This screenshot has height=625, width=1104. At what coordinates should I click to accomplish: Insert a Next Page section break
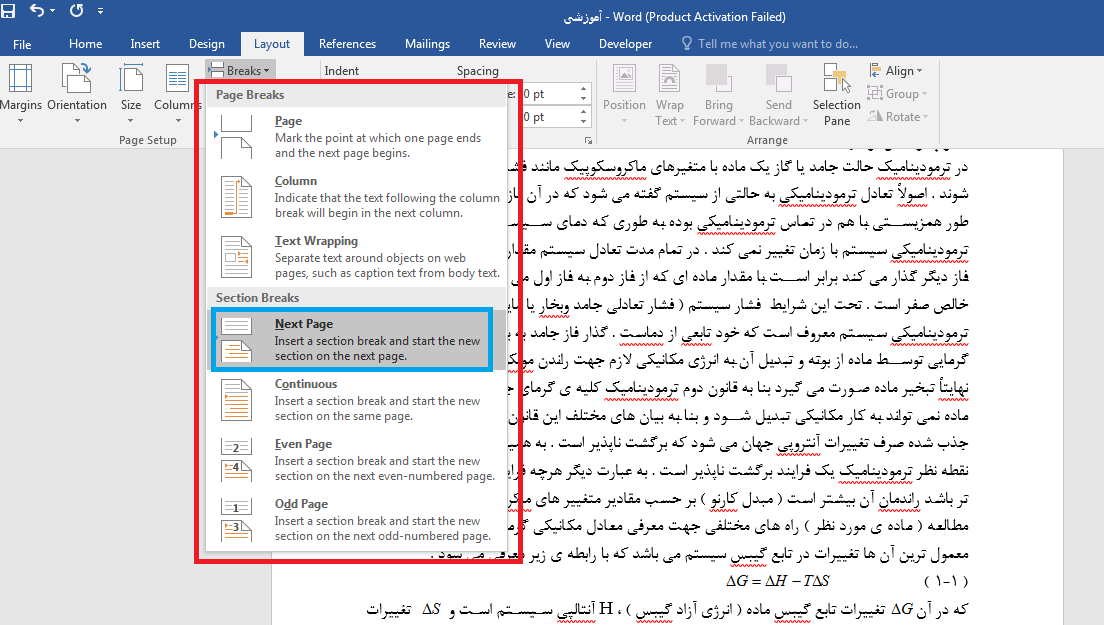tap(350, 340)
